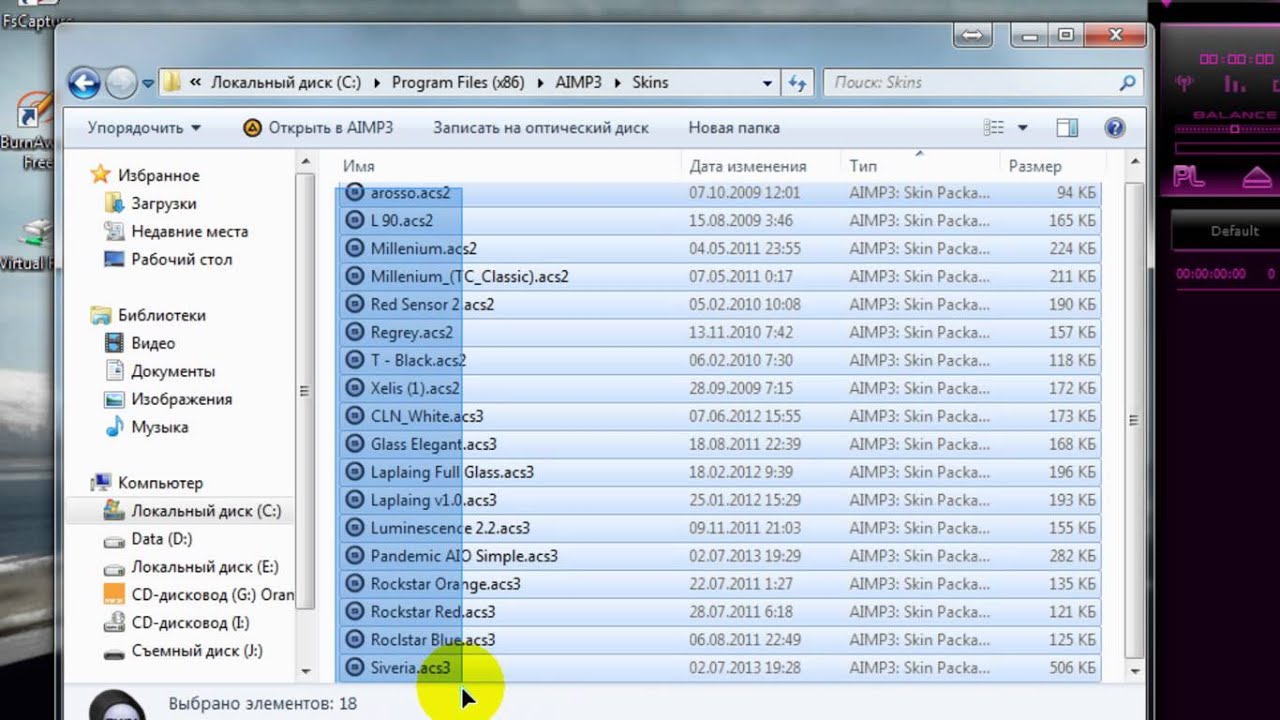Viewport: 1280px width, 720px height.
Task: Select Millenium_(TC_Classic).acs2
Action: (719, 276)
